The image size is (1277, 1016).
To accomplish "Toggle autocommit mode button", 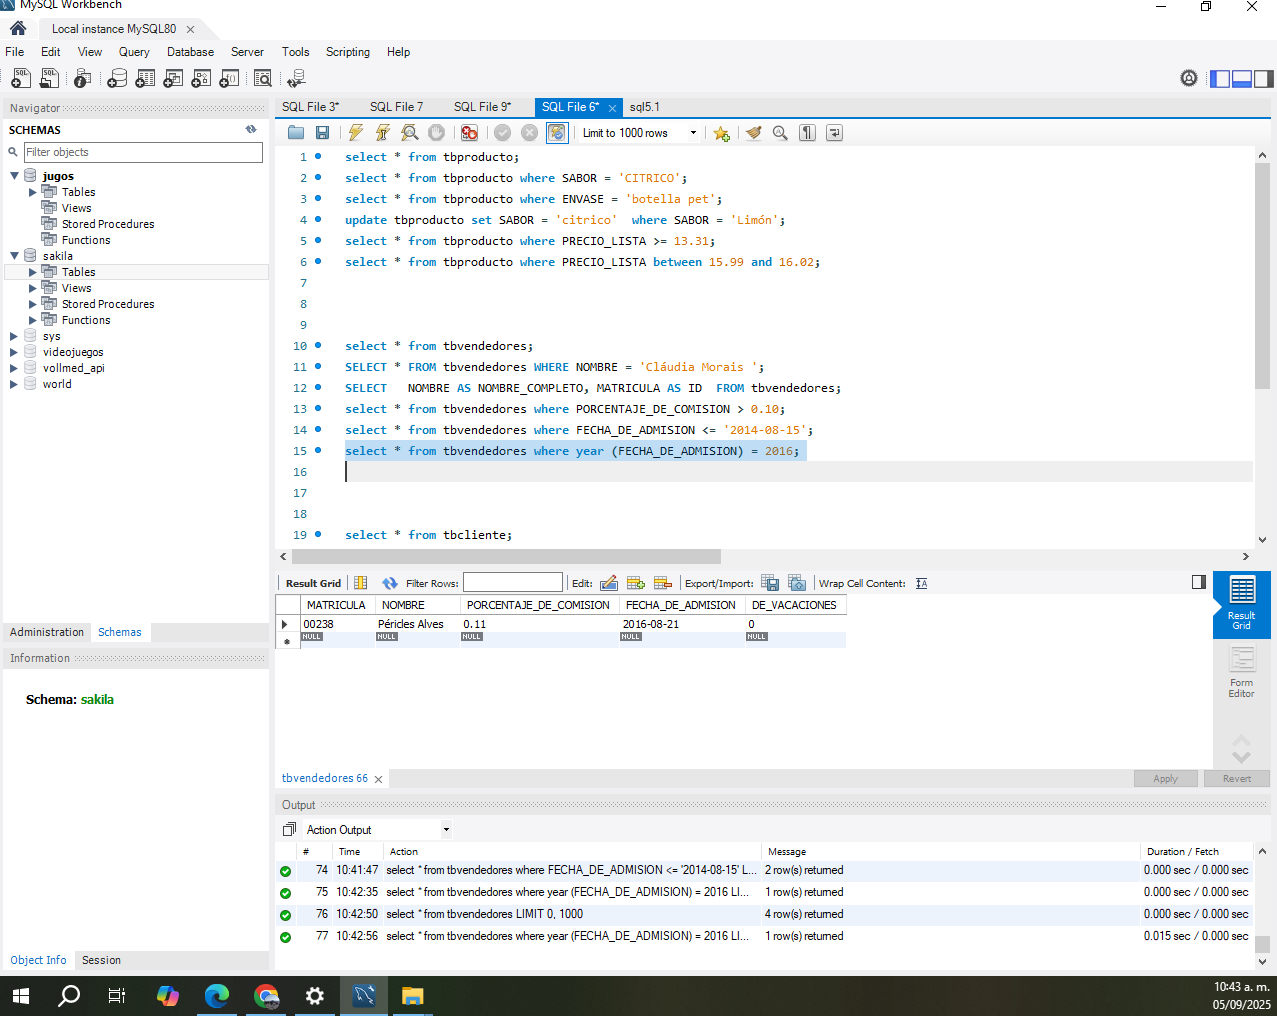I will 557,133.
